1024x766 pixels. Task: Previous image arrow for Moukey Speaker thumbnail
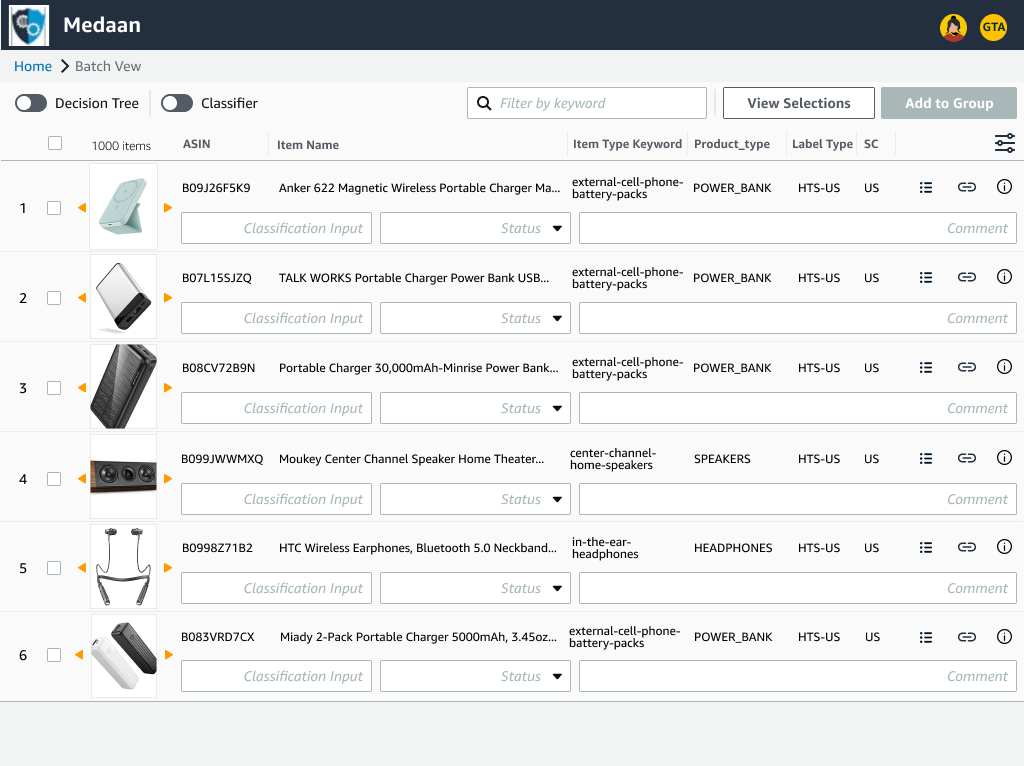tap(82, 479)
